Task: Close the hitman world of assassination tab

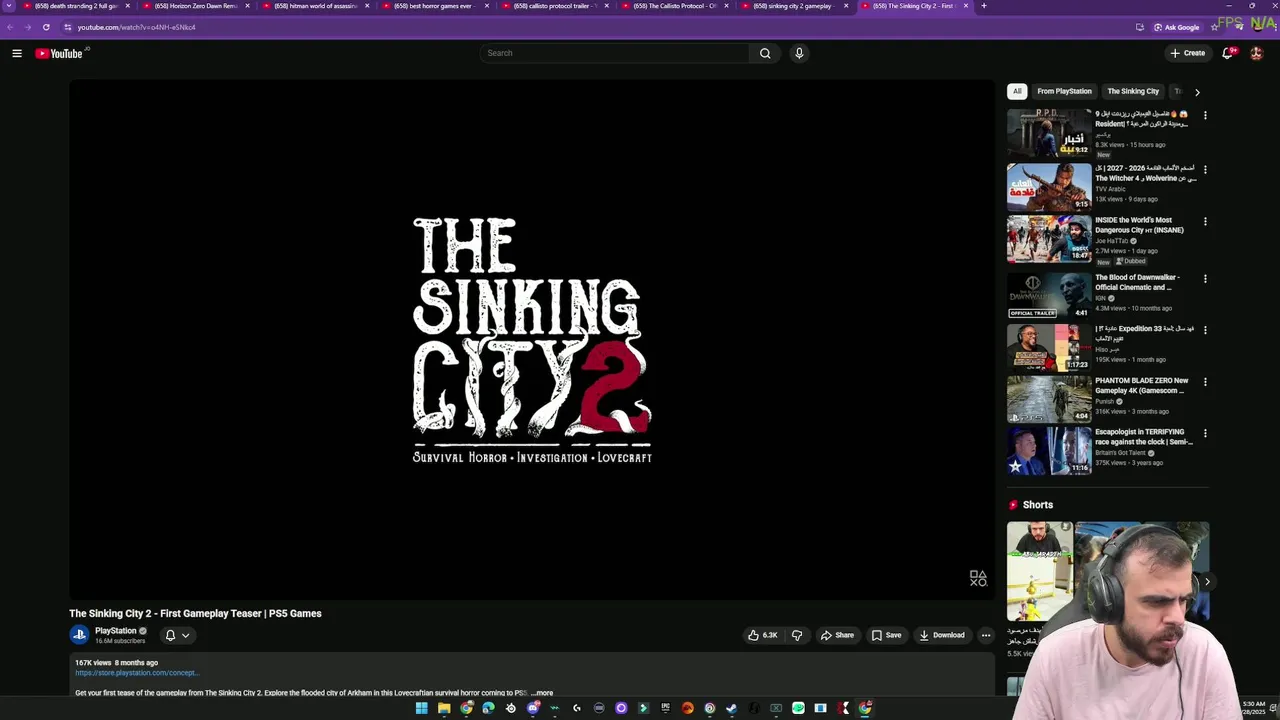Action: tap(367, 6)
